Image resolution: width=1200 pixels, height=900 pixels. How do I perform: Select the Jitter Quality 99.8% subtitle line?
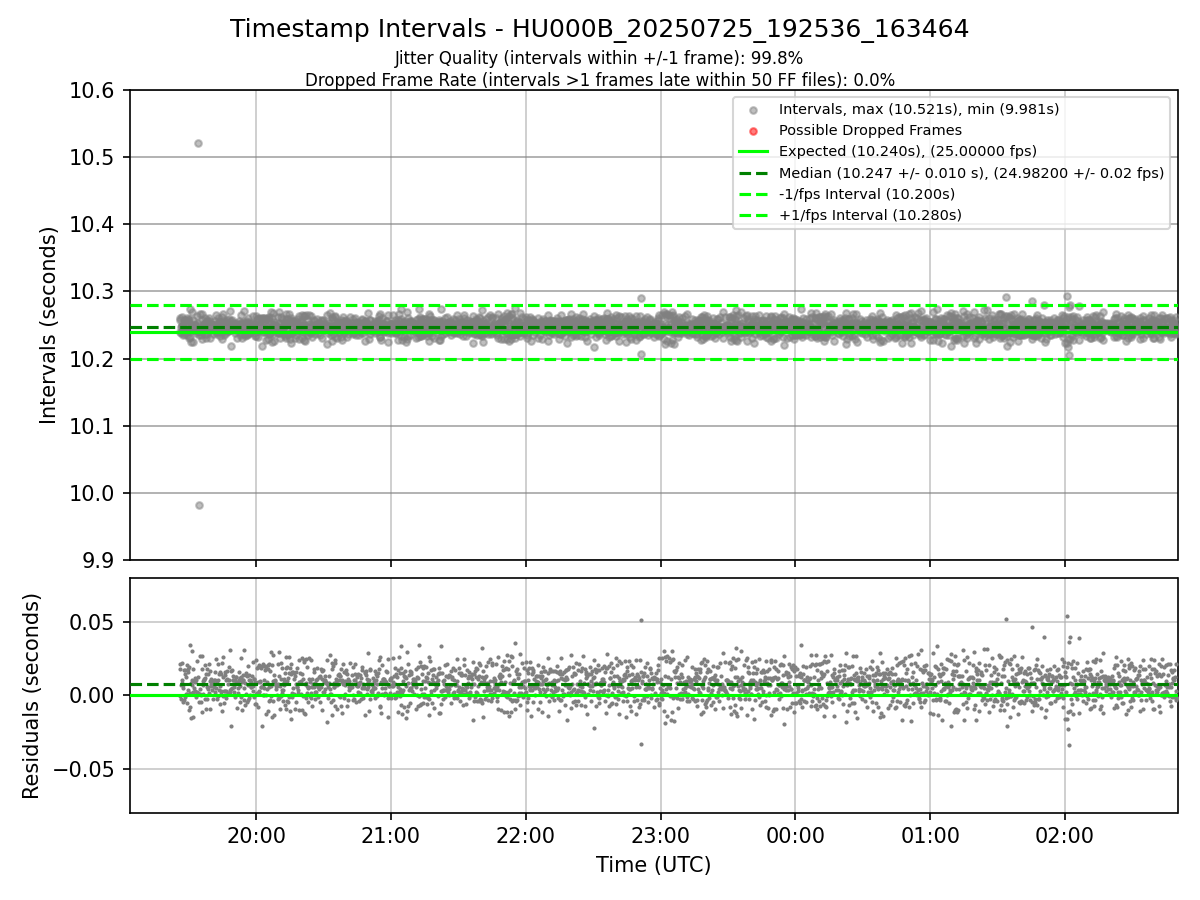pos(599,58)
